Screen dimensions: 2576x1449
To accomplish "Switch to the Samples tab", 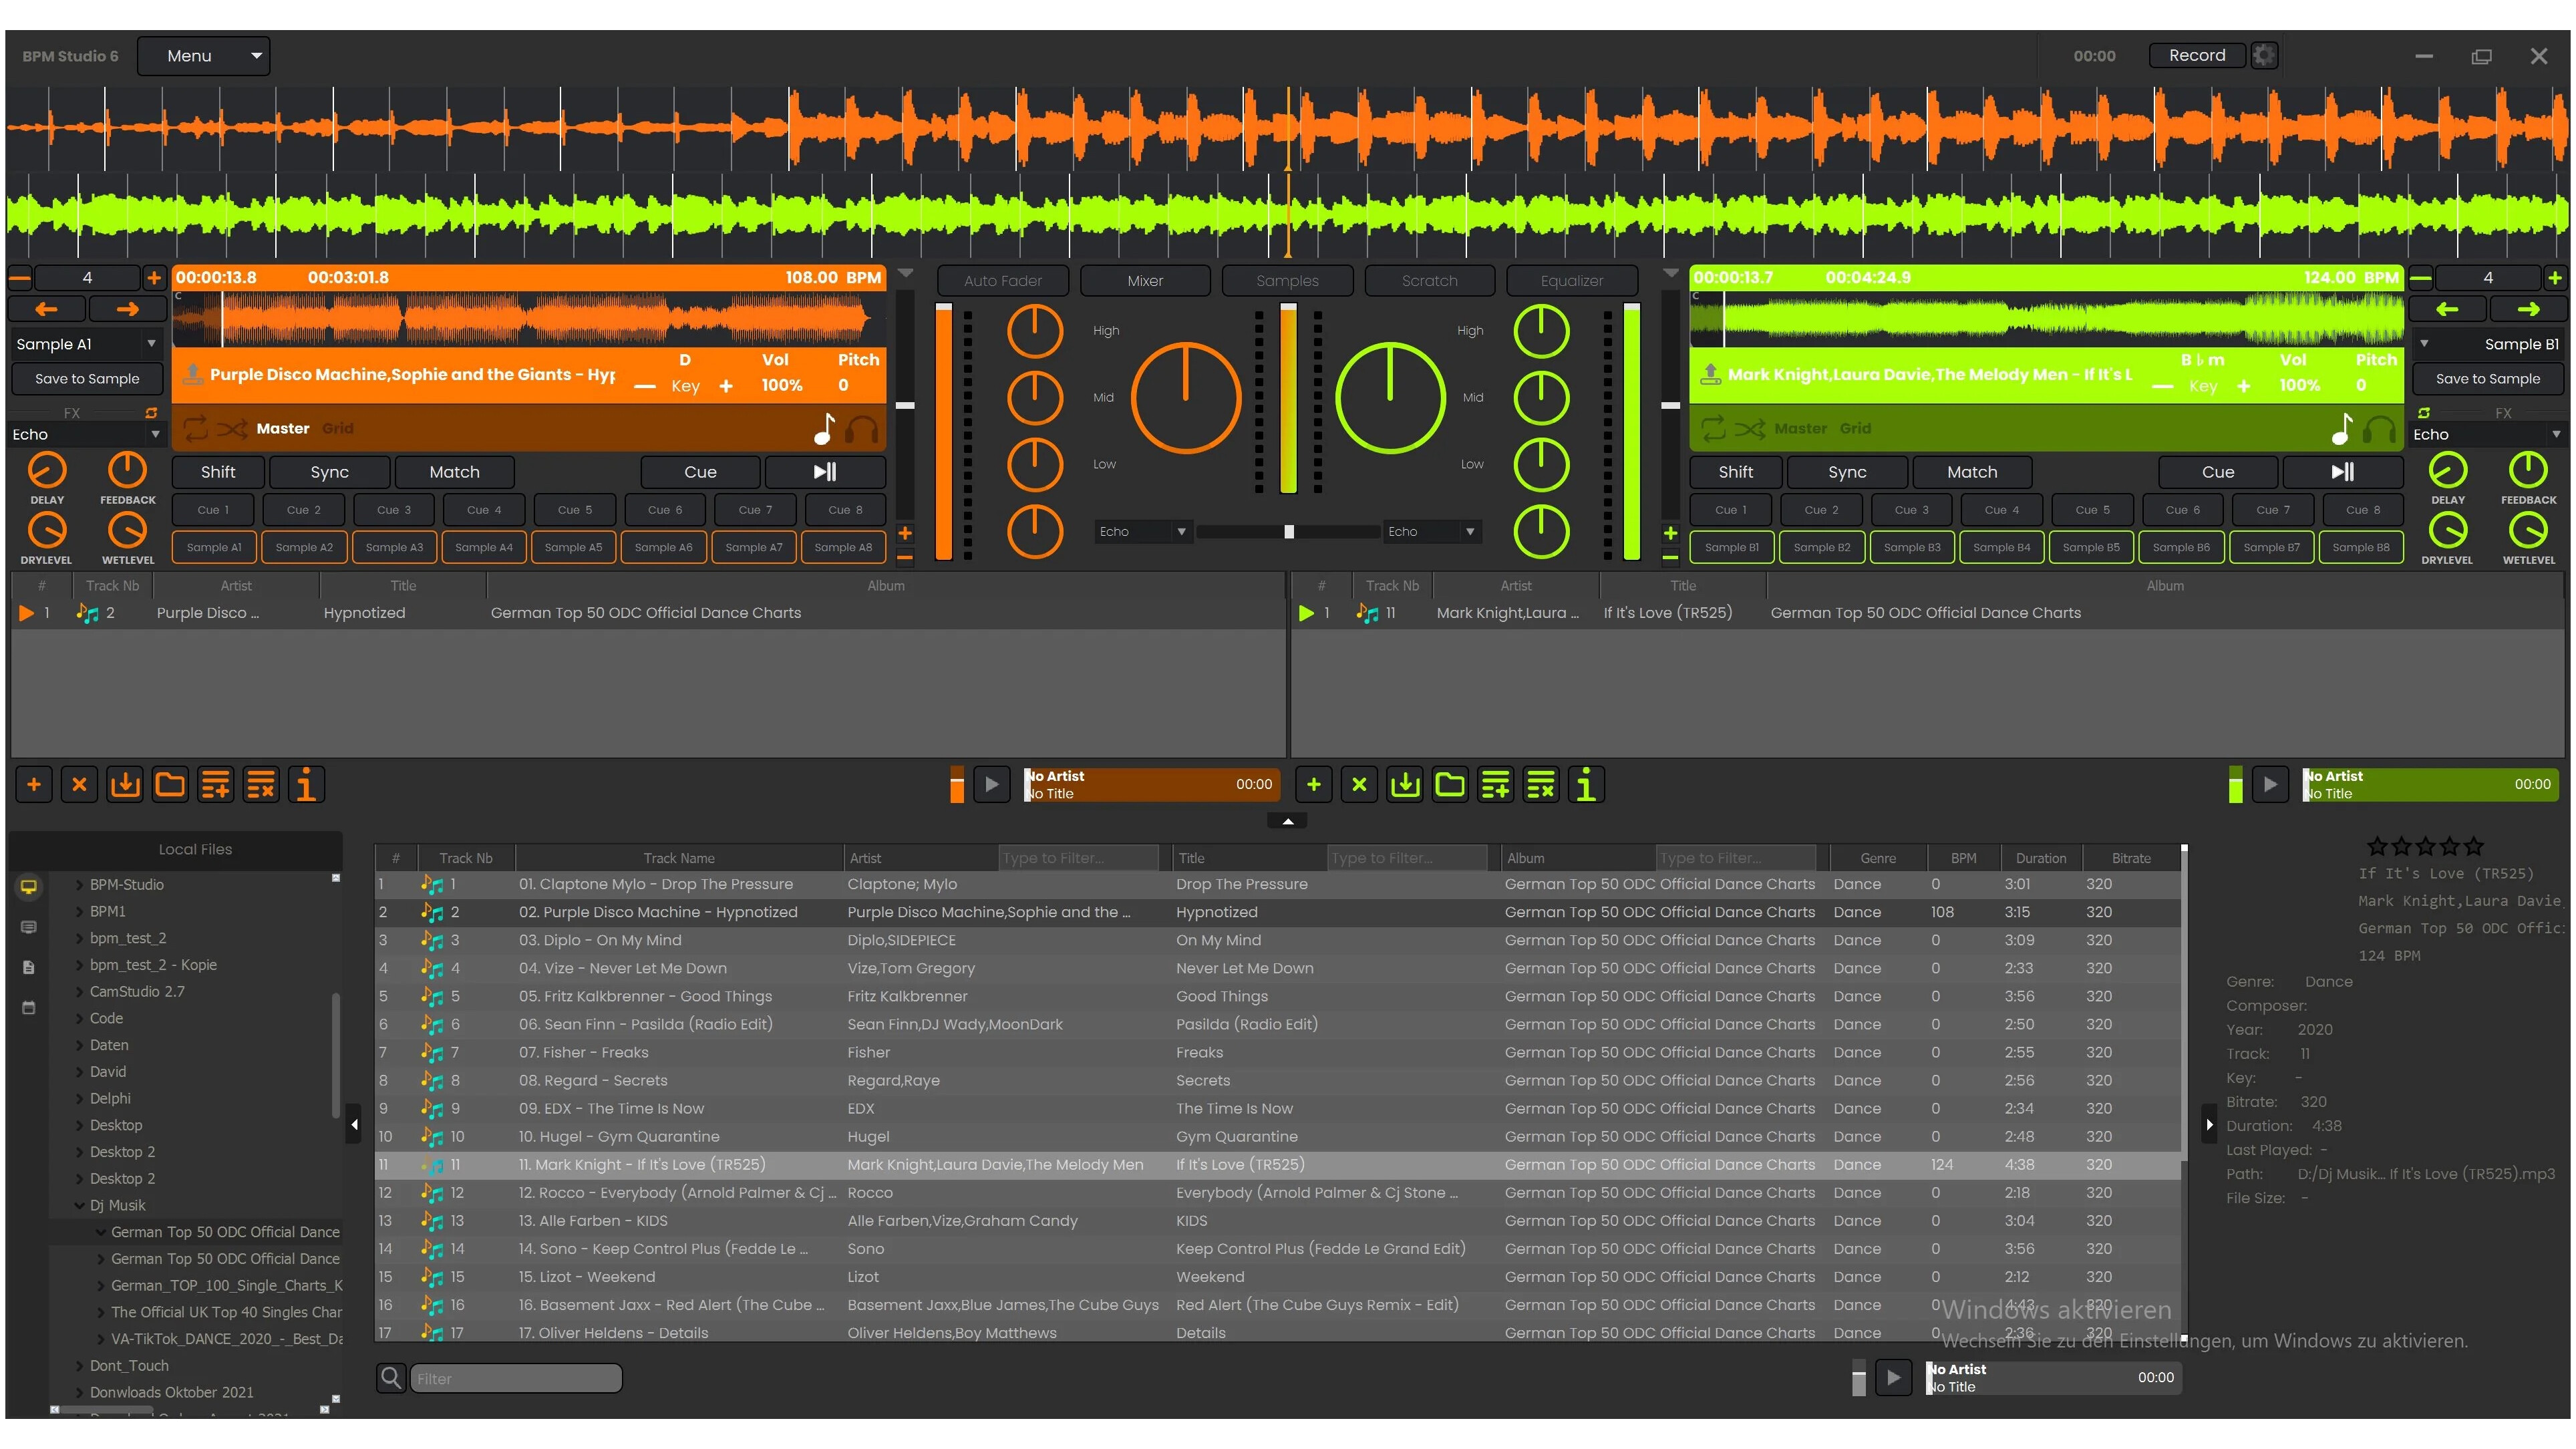I will pos(1287,281).
